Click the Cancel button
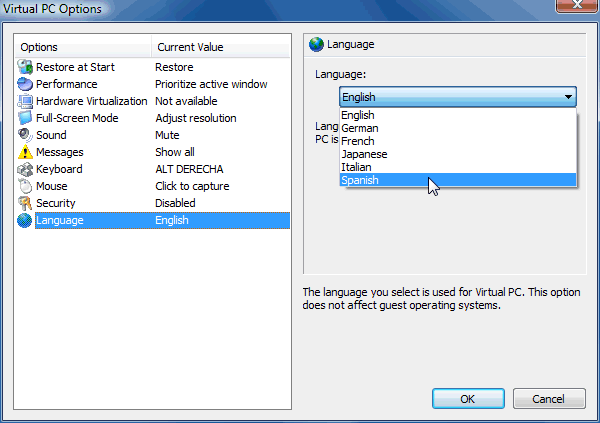 pos(549,399)
